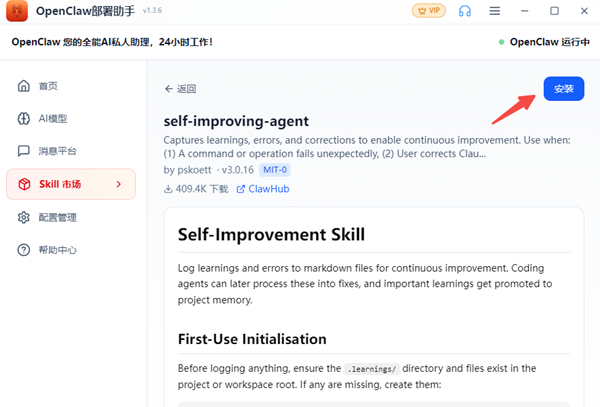Select Skill 市场 in sidebar
Viewport: 600px width, 407px height.
[71, 184]
